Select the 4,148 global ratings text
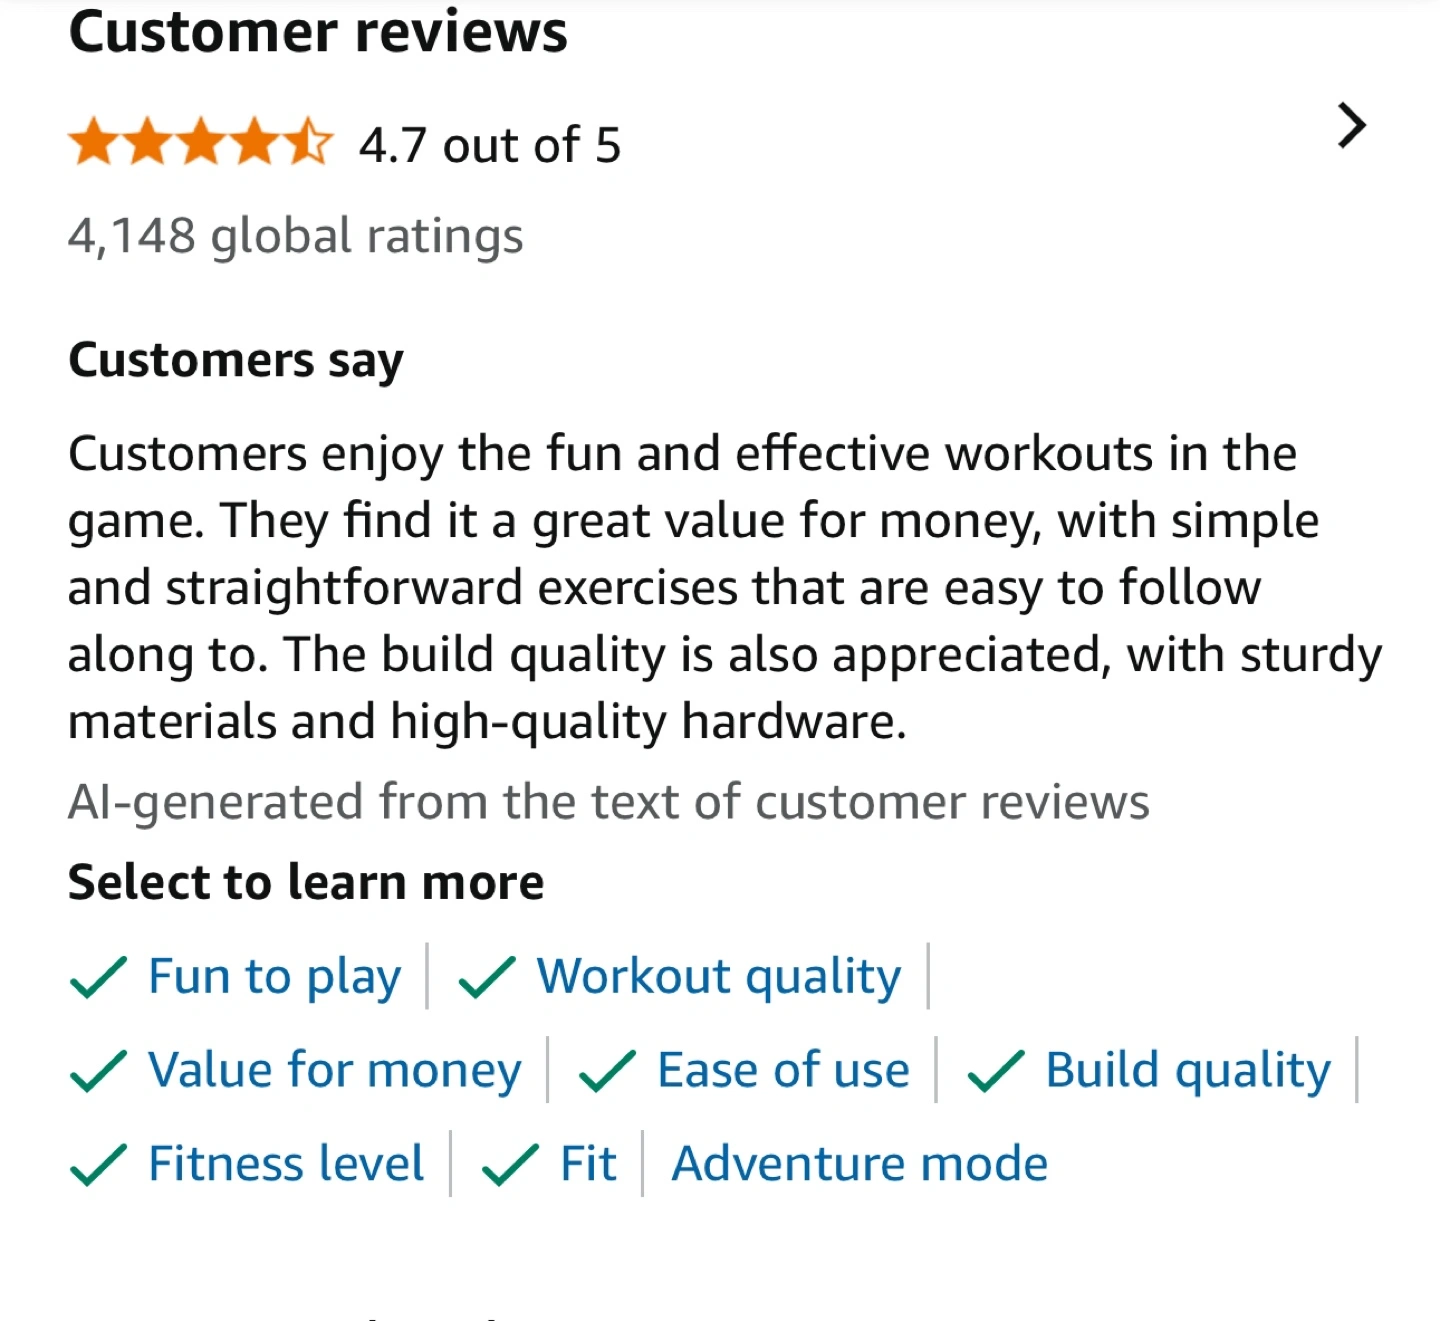This screenshot has width=1440, height=1321. (x=296, y=237)
